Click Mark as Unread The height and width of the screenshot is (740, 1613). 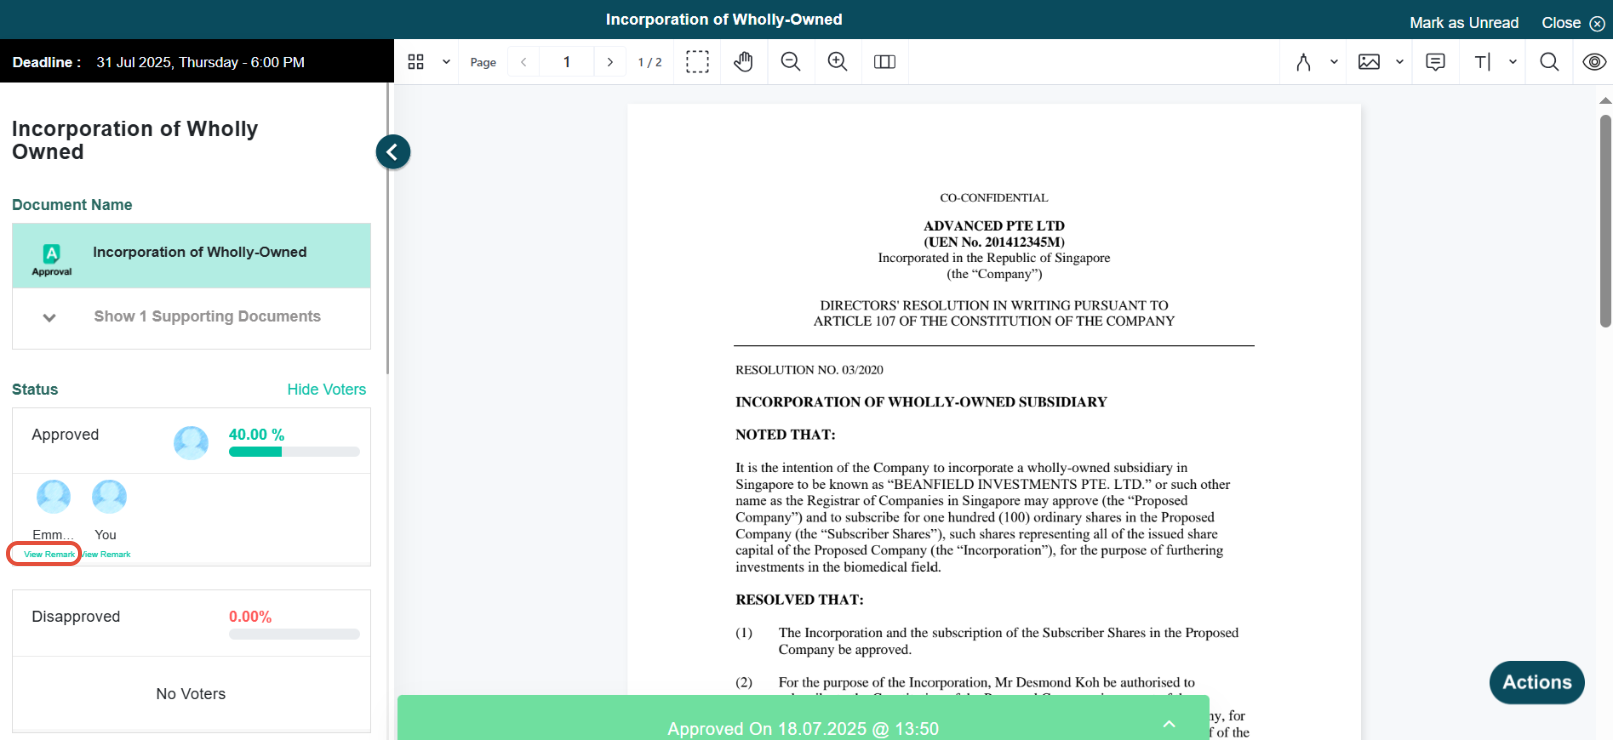click(1464, 22)
